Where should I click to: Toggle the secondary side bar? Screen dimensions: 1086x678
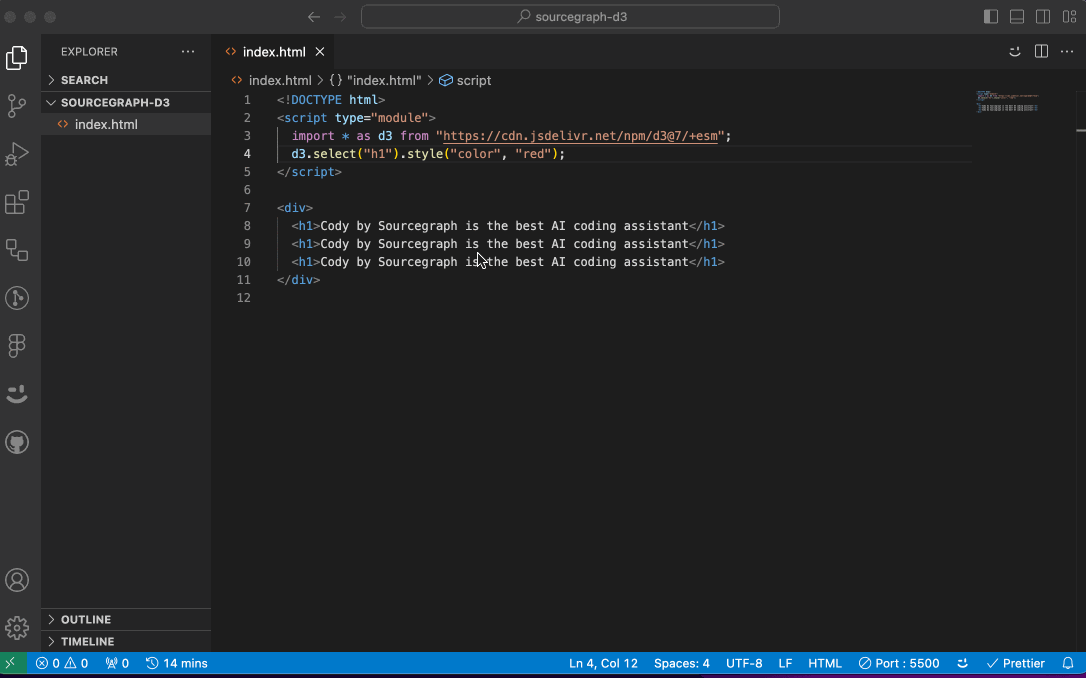tap(1043, 17)
